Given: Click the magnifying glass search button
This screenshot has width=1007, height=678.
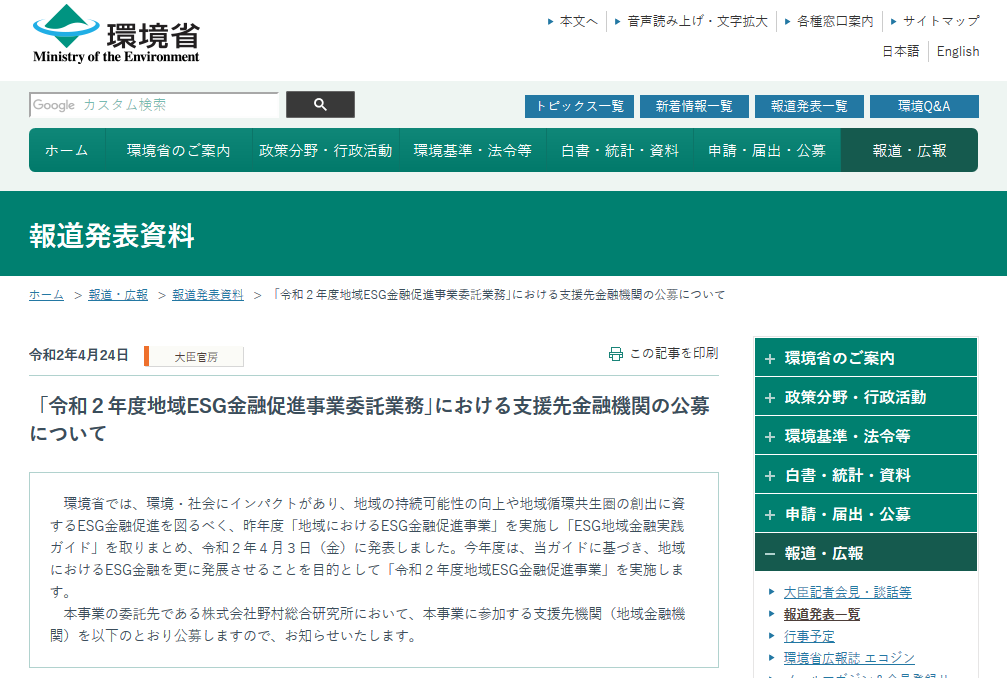Looking at the screenshot, I should click(320, 105).
